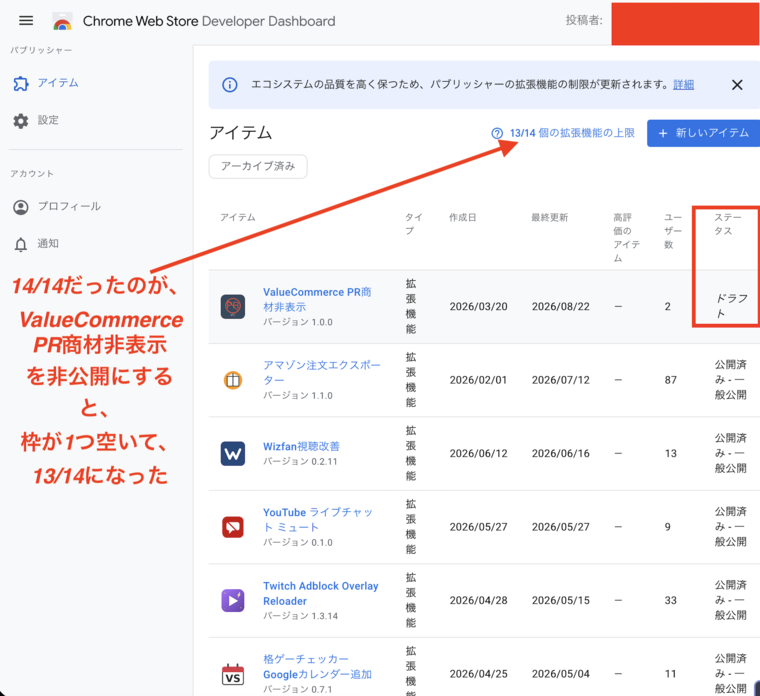Open the アイテム section in sidebar
Image resolution: width=760 pixels, height=696 pixels.
pos(58,83)
